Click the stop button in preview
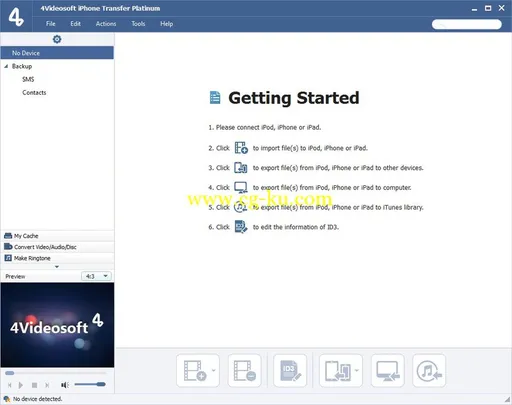The image size is (512, 405). [x=34, y=385]
